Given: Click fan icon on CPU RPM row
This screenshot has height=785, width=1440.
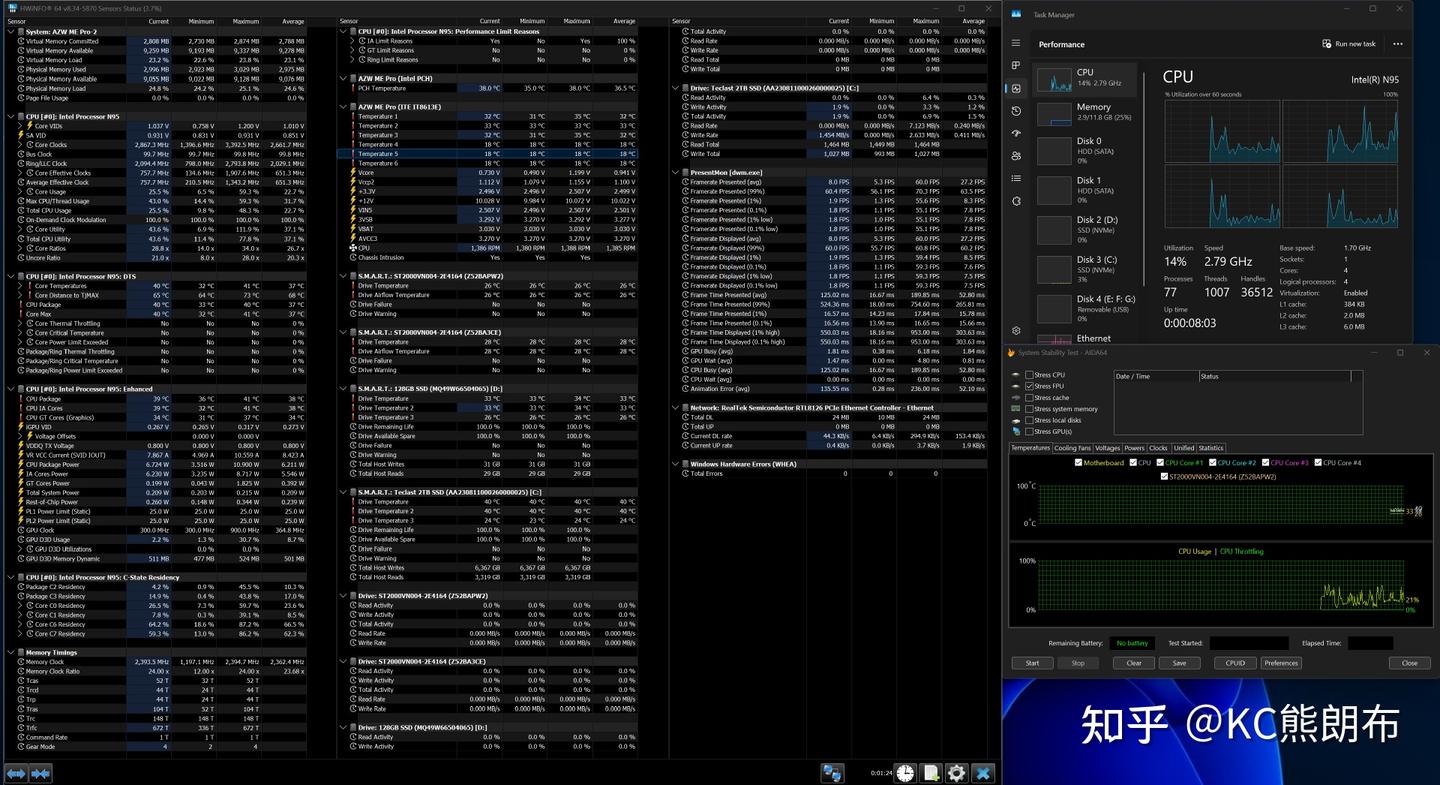Looking at the screenshot, I should (x=353, y=248).
